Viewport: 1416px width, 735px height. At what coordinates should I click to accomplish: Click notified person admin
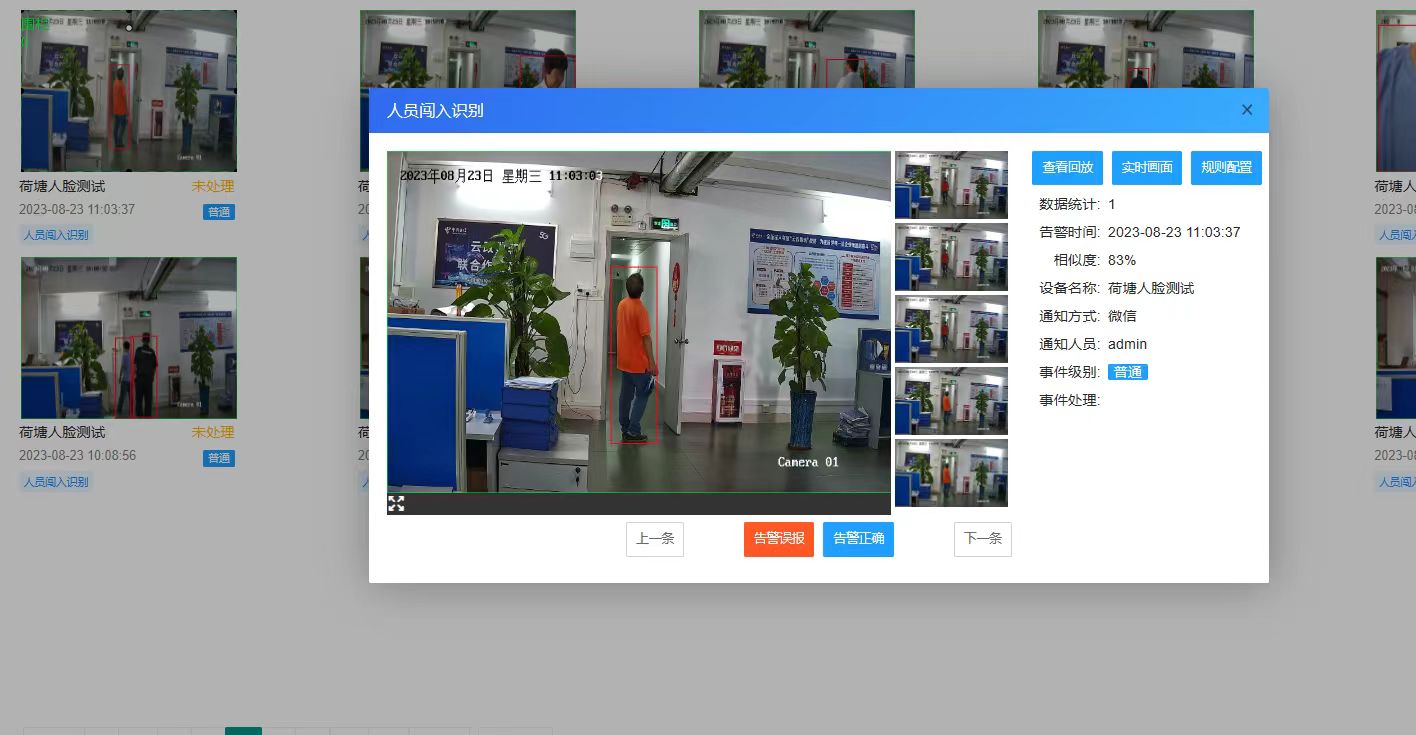[x=1128, y=344]
